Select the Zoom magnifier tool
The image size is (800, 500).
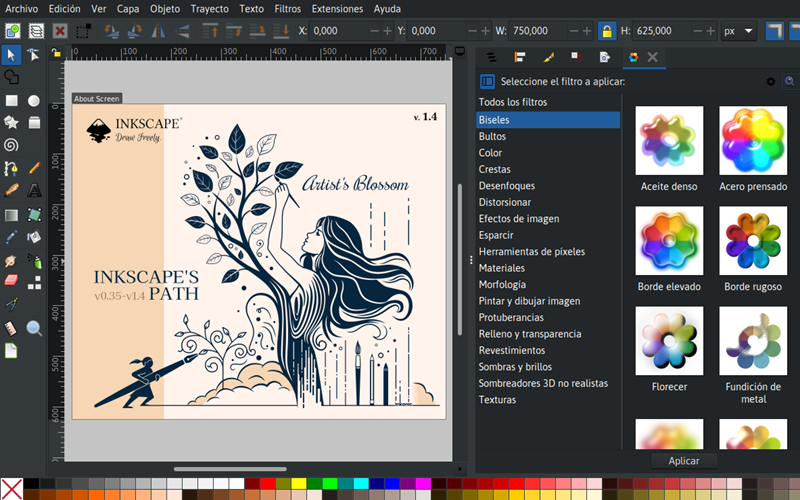pyautogui.click(x=34, y=328)
